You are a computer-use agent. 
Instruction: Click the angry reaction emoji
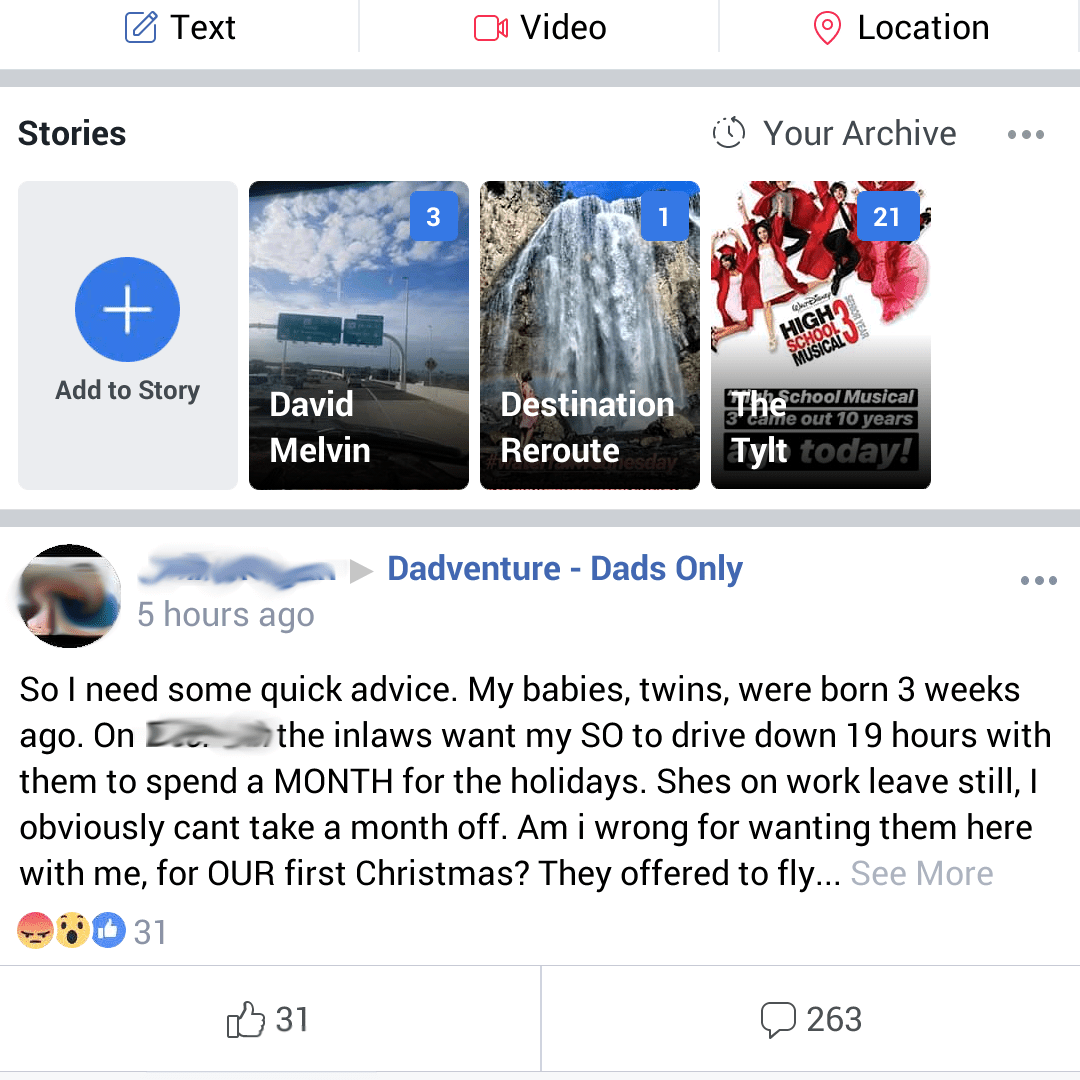(x=35, y=932)
